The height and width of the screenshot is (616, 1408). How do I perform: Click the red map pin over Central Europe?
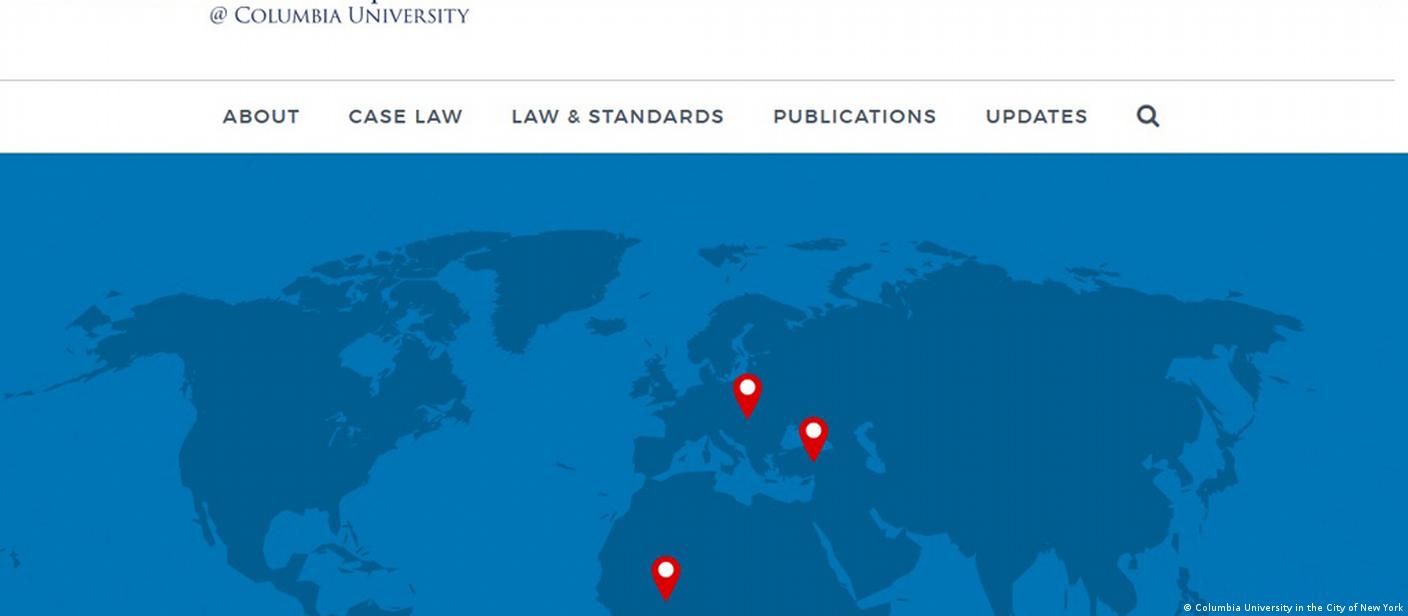pyautogui.click(x=747, y=393)
